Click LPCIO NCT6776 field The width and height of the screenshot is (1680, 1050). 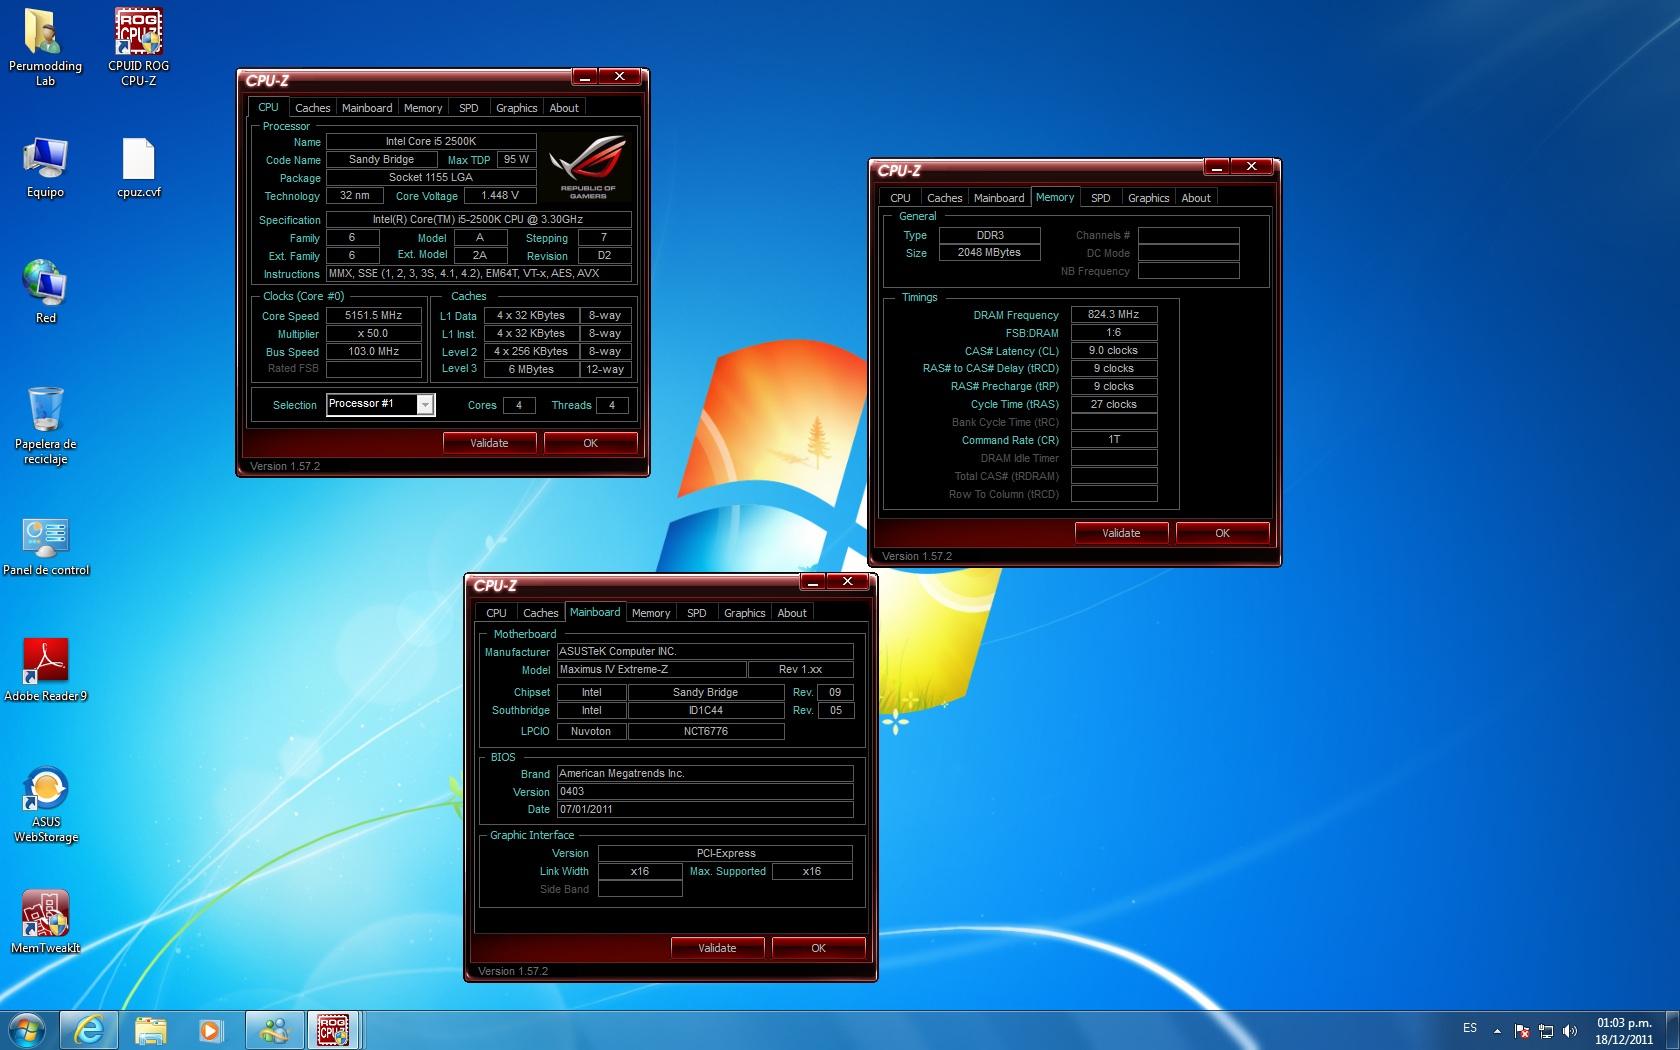click(x=706, y=731)
